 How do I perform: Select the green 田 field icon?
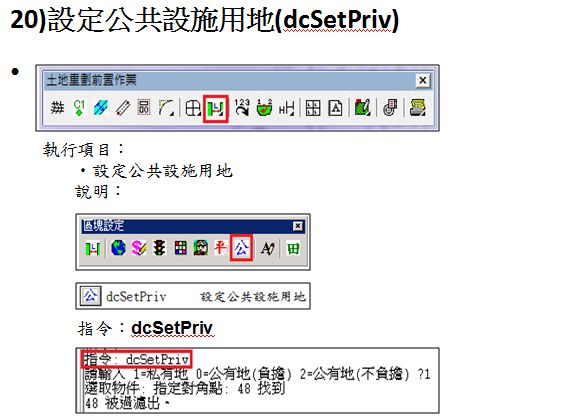point(293,248)
